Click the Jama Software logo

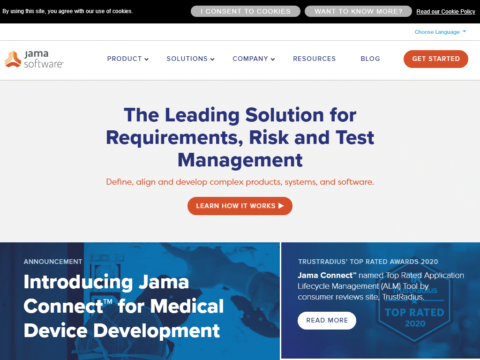coord(34,59)
